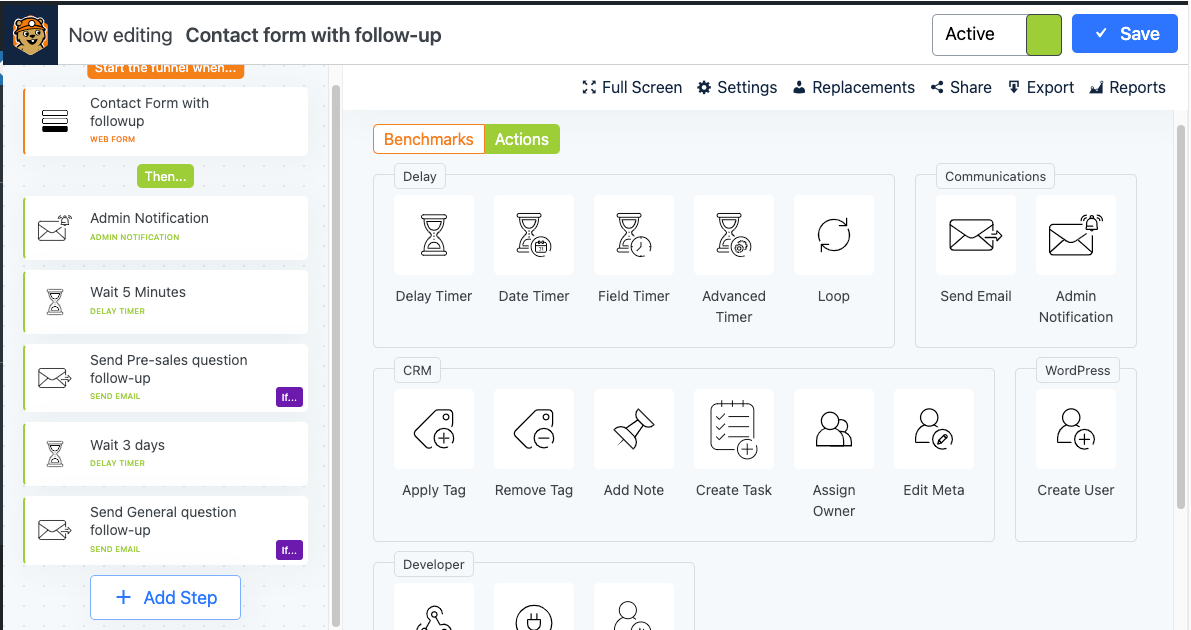Click the hourglass icon on Wait 5 Minutes step

pyautogui.click(x=55, y=302)
